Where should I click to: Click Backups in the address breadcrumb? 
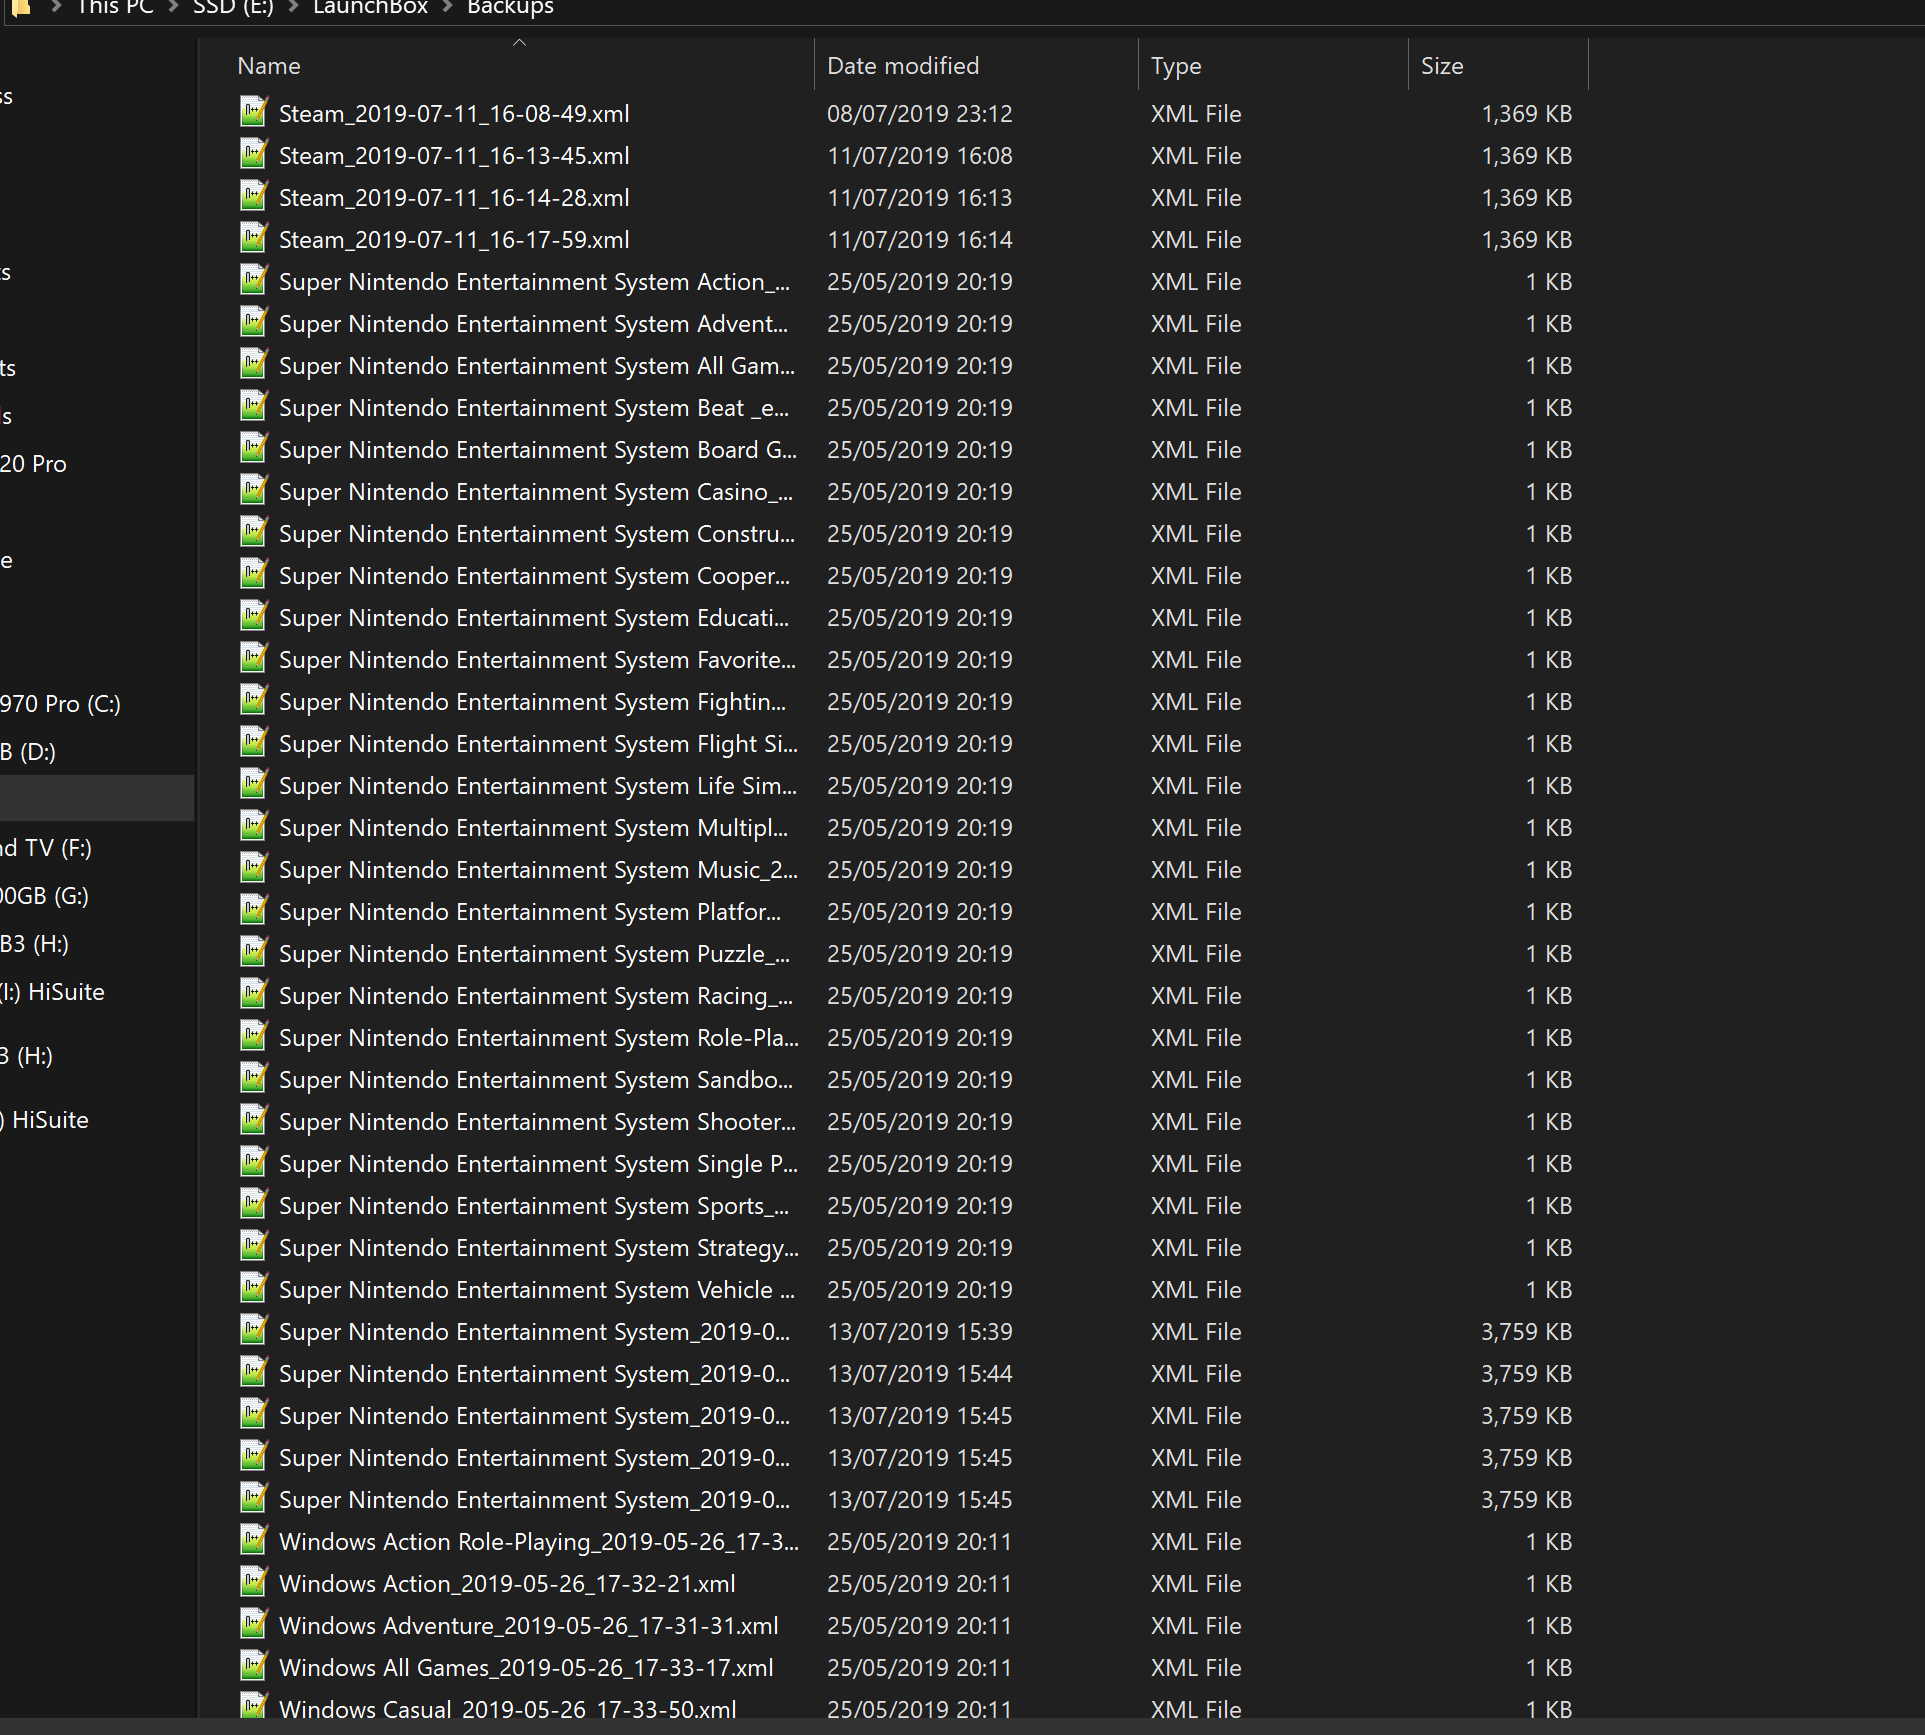point(510,7)
